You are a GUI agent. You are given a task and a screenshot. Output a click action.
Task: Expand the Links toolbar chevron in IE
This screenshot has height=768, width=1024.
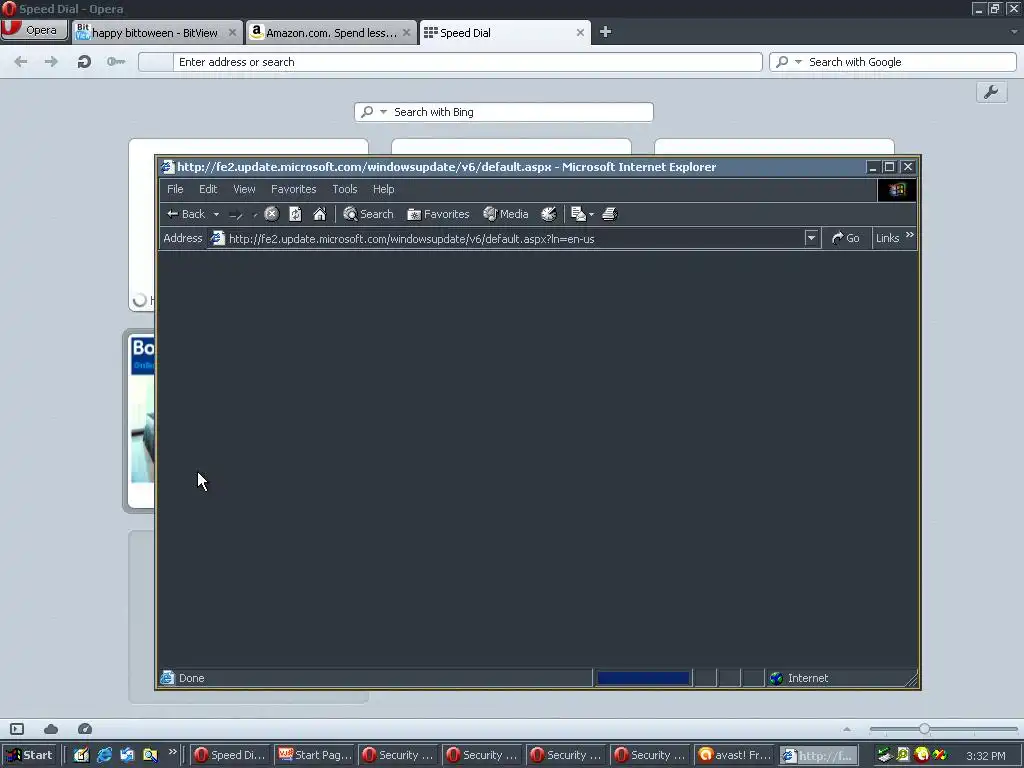(910, 235)
